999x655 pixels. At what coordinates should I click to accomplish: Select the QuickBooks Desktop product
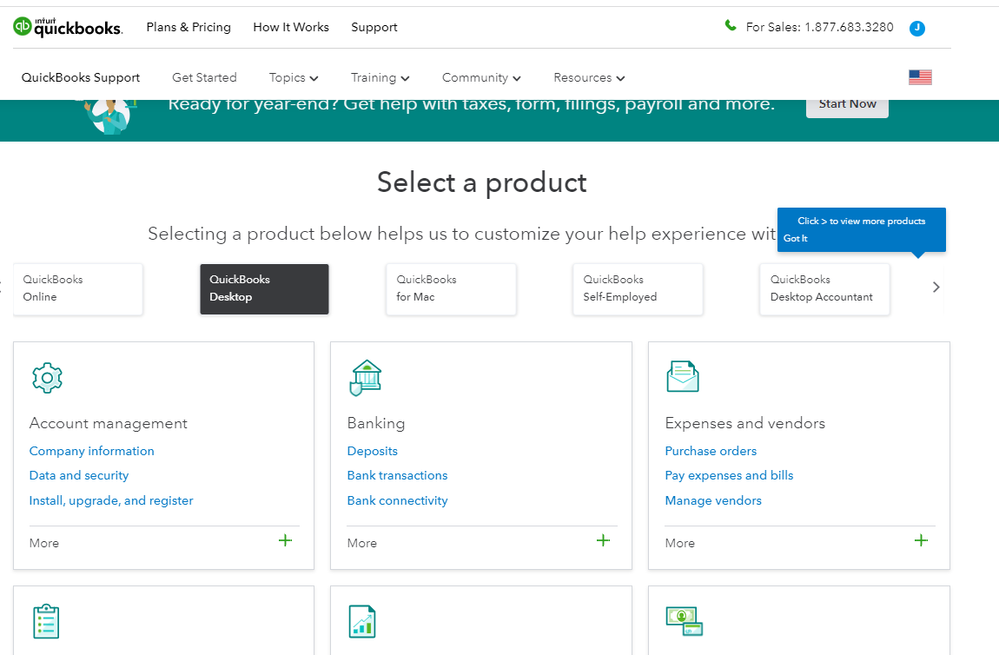click(x=264, y=289)
